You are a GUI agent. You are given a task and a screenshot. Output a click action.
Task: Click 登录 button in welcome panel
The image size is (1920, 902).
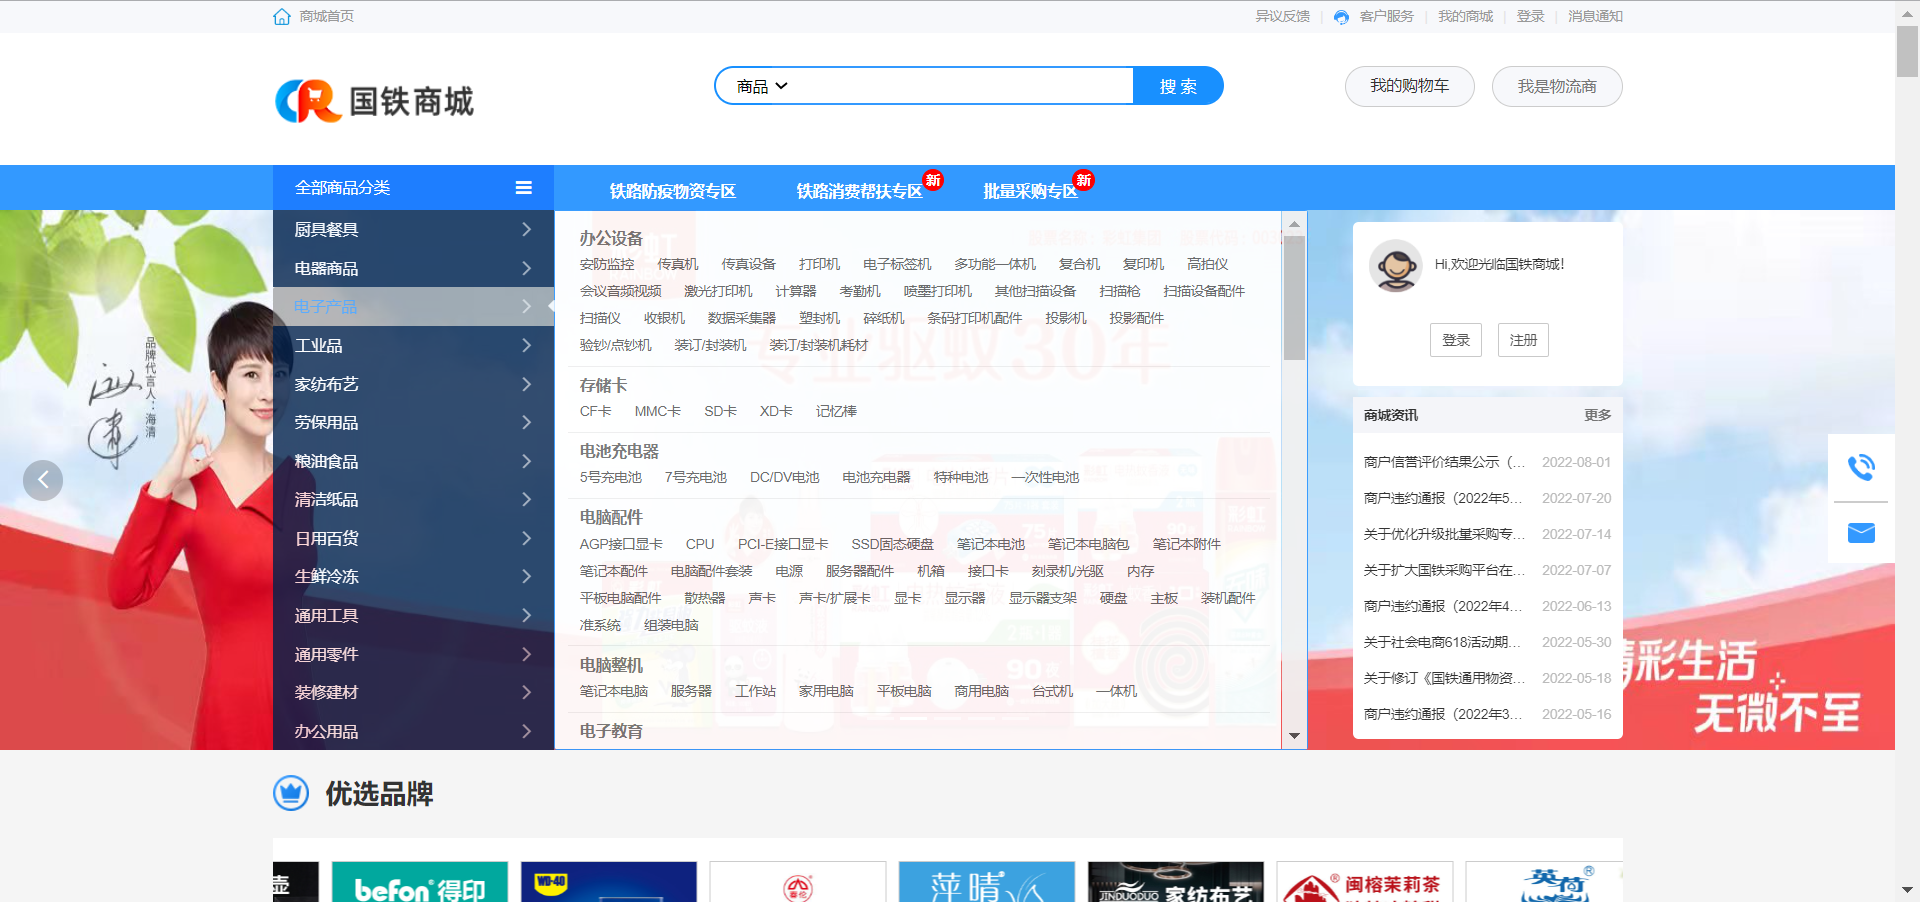click(x=1456, y=340)
